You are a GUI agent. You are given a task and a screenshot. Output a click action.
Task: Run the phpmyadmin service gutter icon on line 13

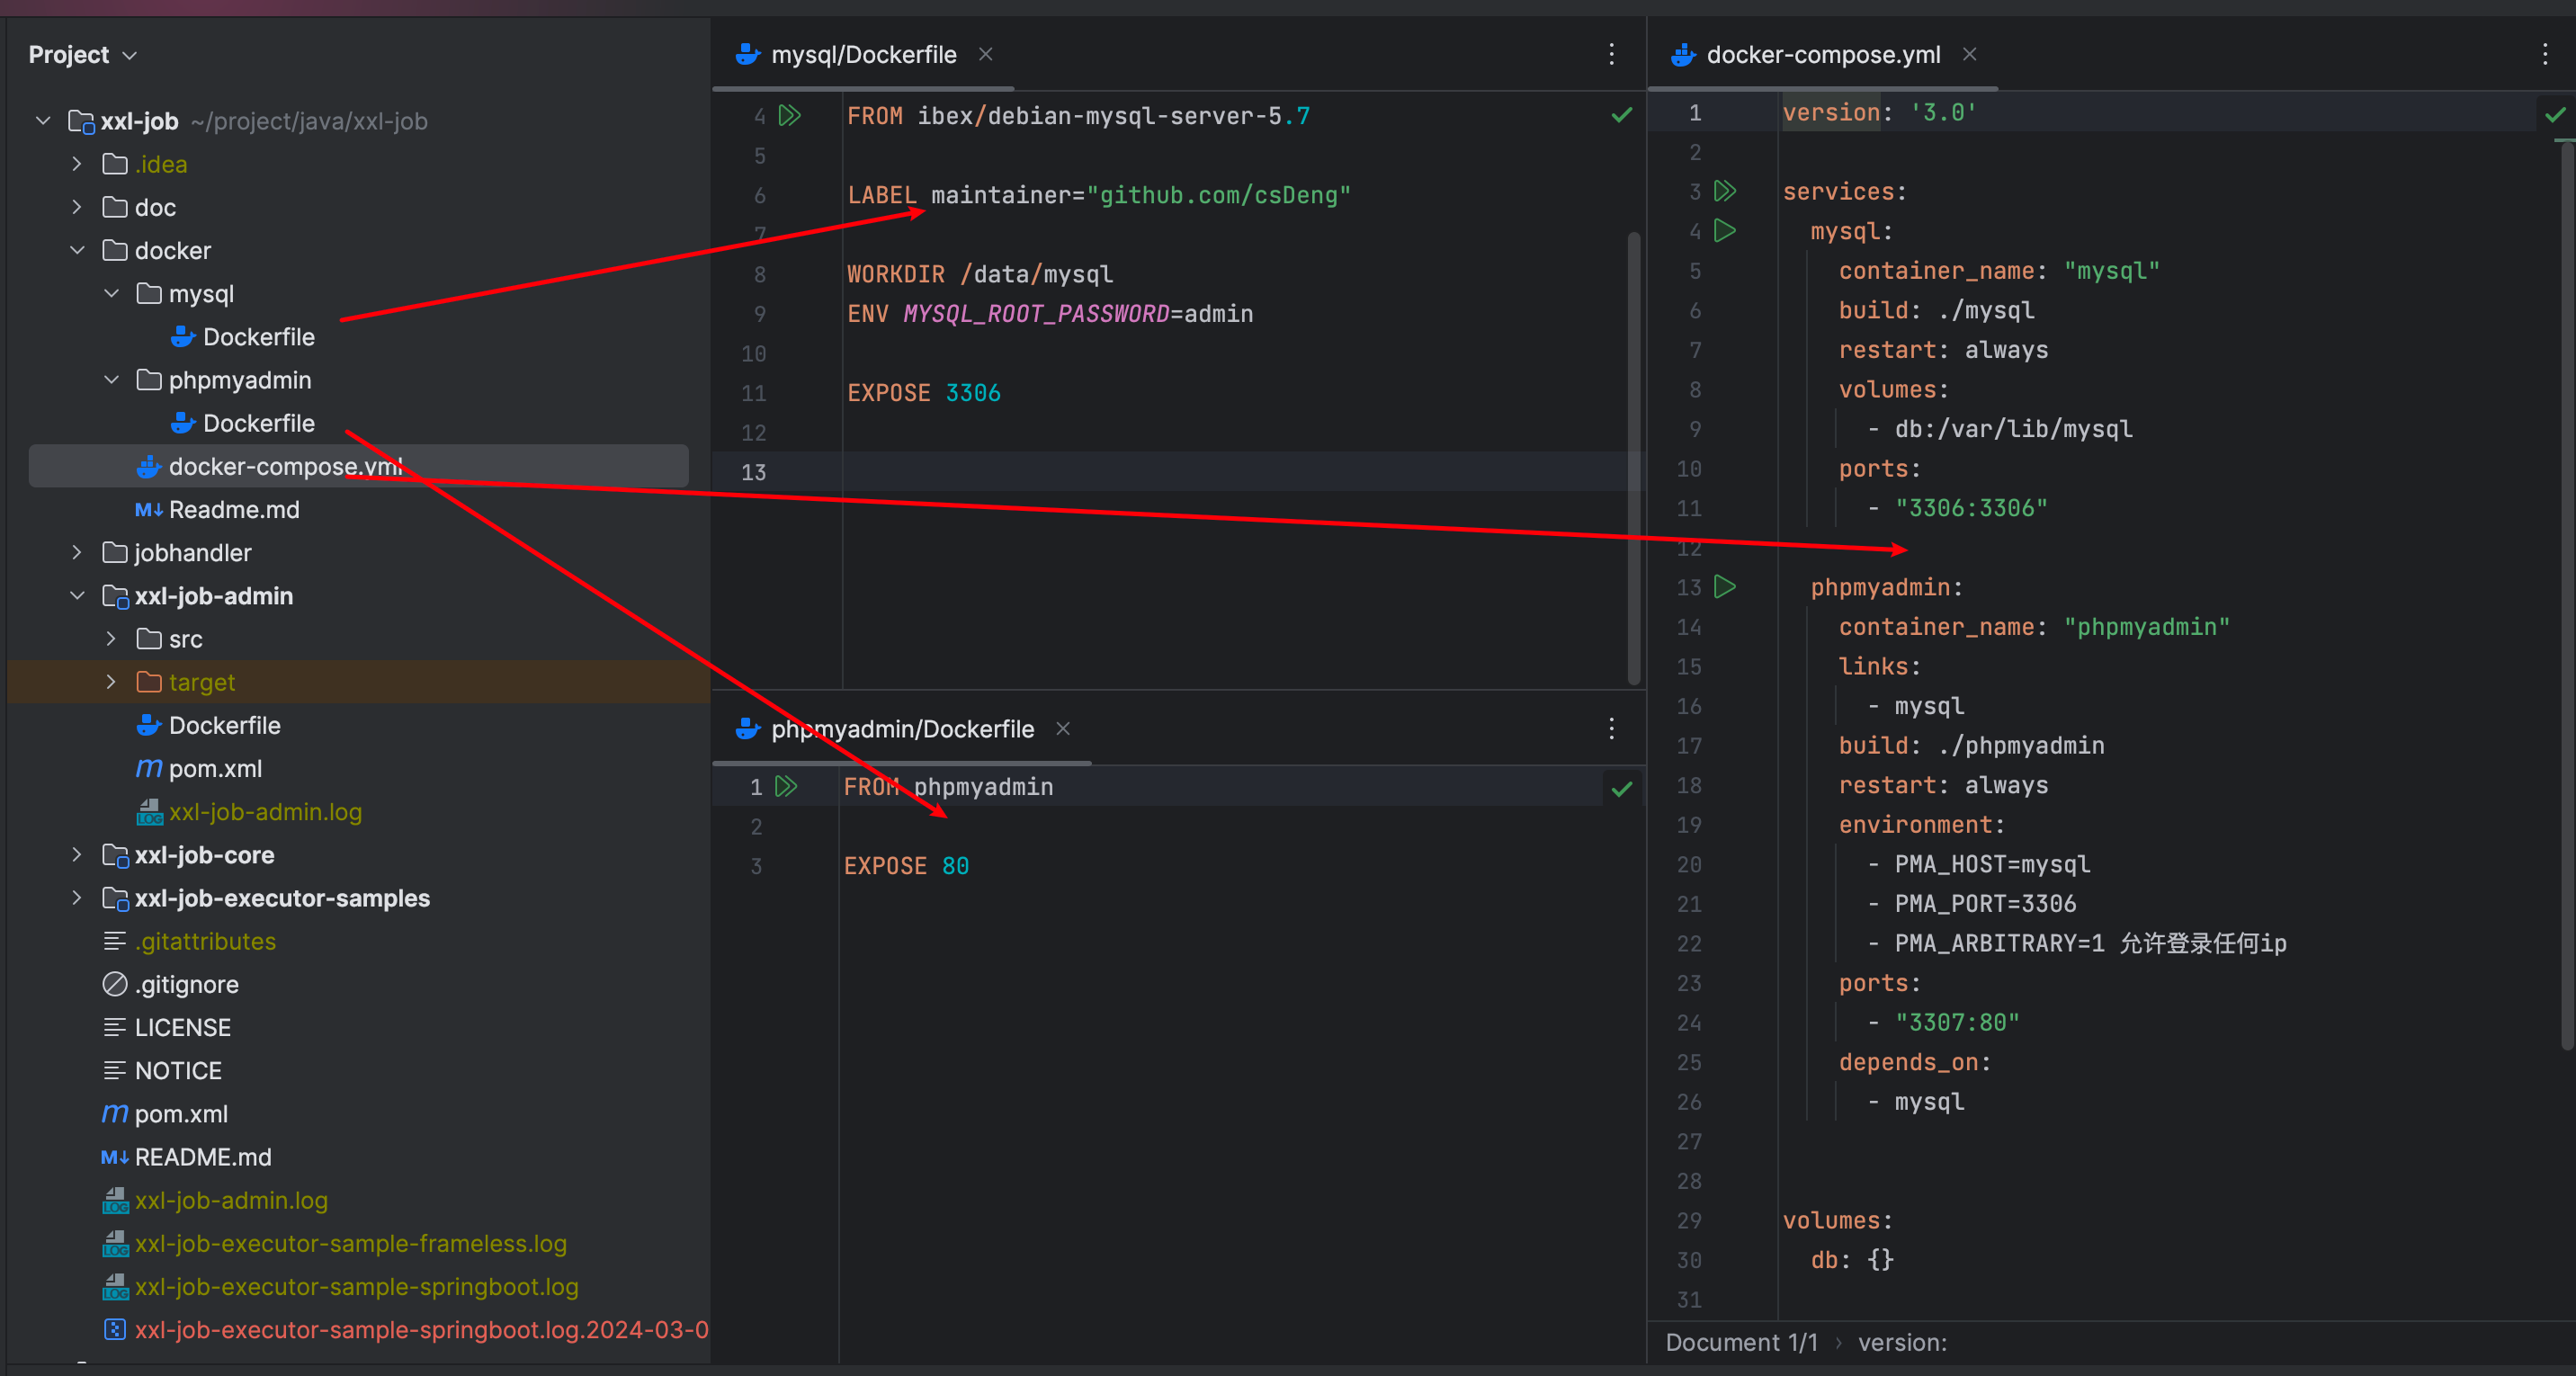tap(1724, 587)
